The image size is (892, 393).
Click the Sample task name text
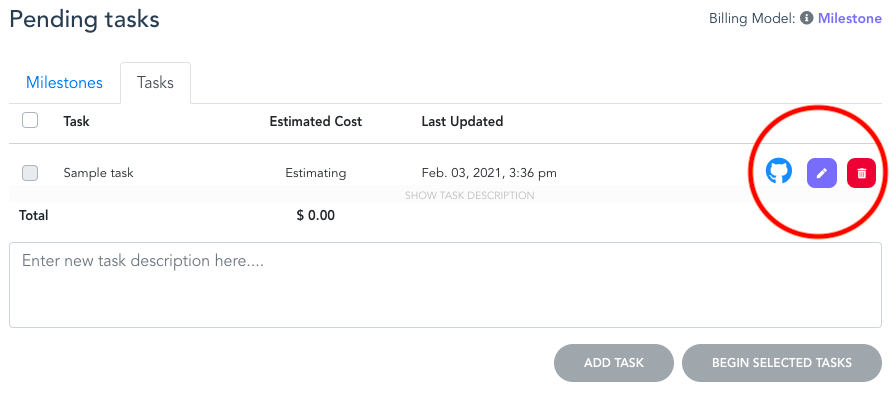98,173
